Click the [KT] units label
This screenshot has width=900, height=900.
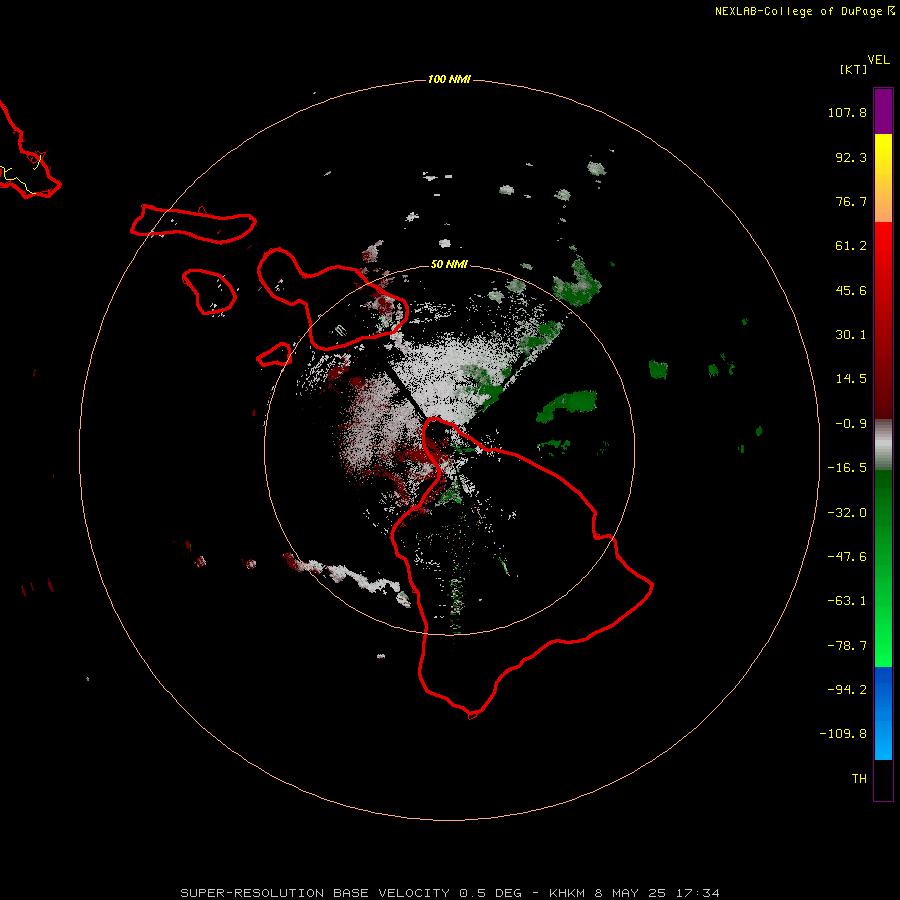pyautogui.click(x=853, y=69)
